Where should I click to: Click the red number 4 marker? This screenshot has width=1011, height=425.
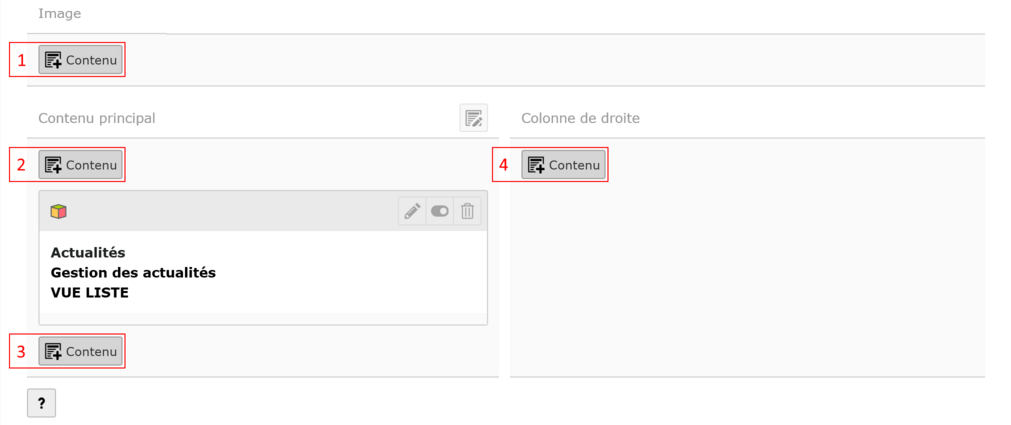pos(504,165)
